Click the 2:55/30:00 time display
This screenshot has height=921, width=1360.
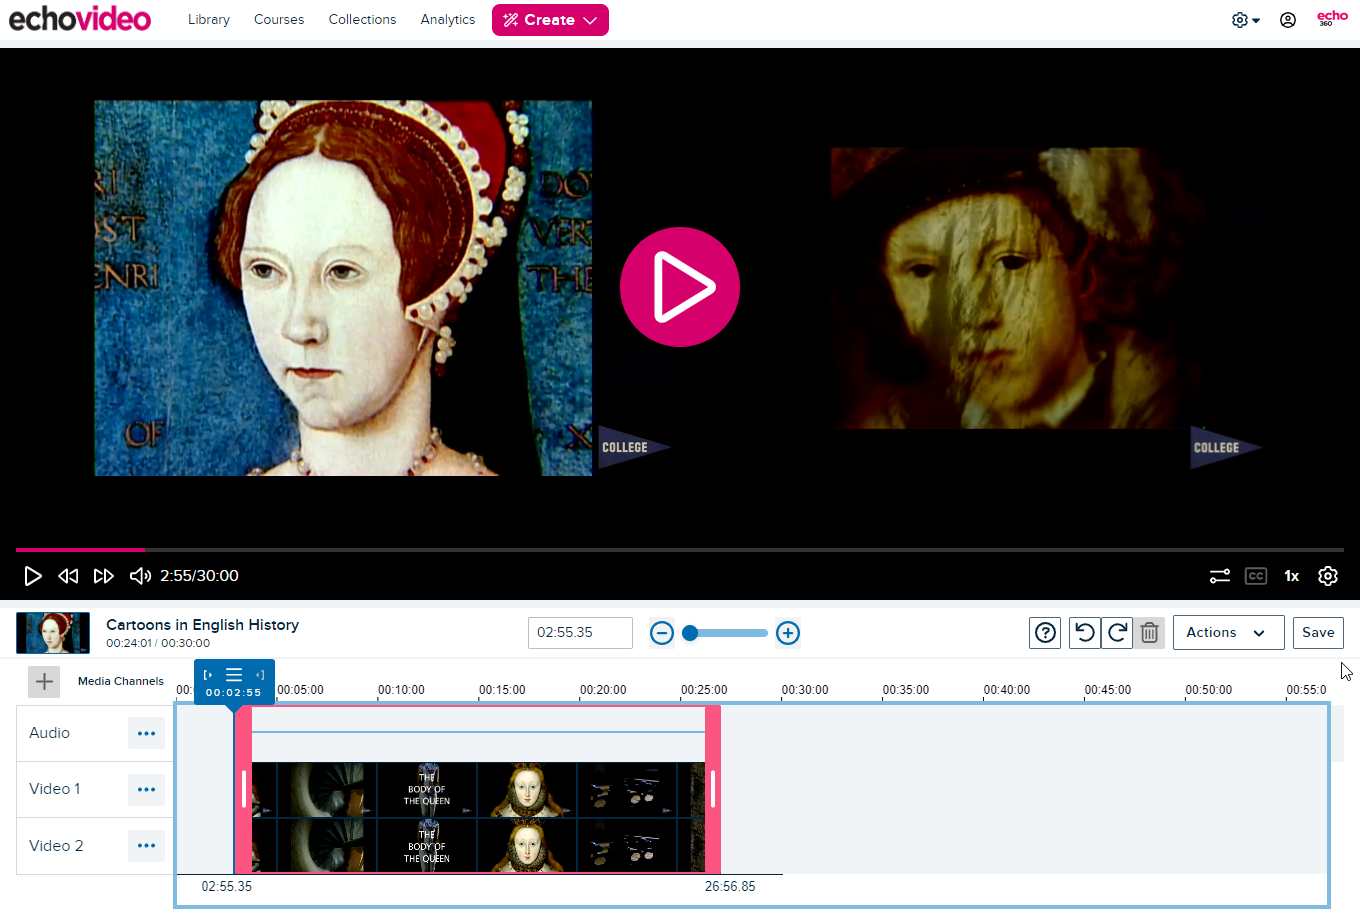[199, 576]
